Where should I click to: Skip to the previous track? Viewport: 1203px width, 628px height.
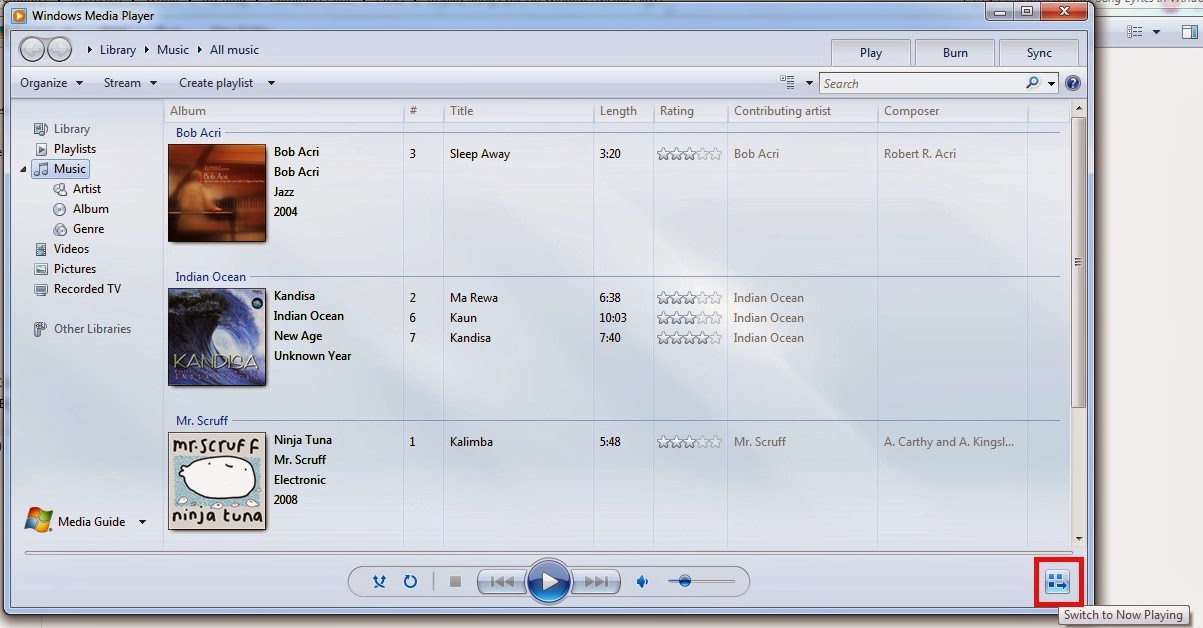click(x=501, y=581)
